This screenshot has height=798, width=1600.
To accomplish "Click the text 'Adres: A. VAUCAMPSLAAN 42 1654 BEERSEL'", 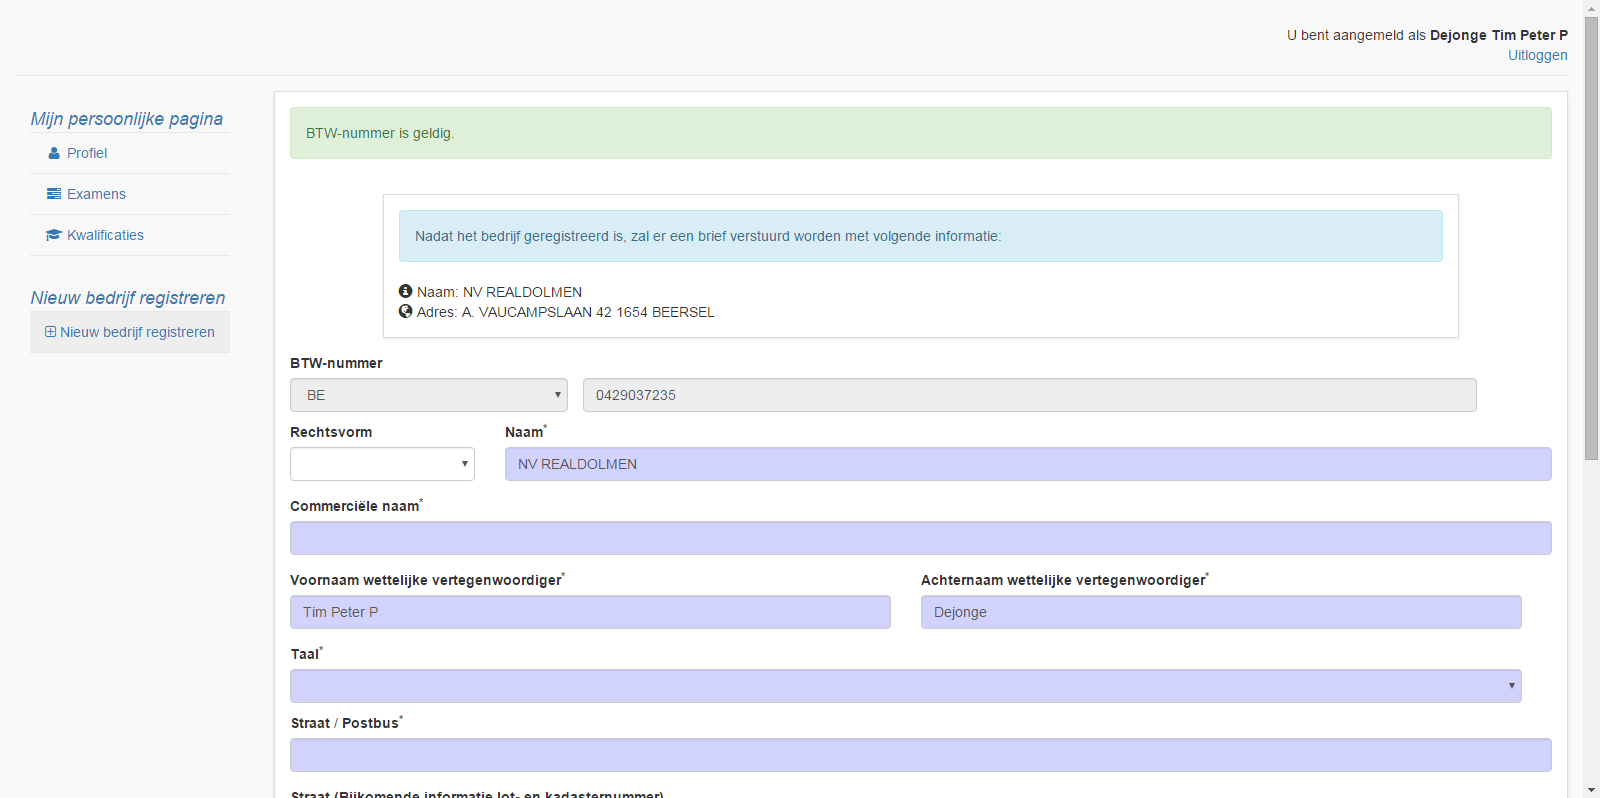I will click(x=566, y=312).
